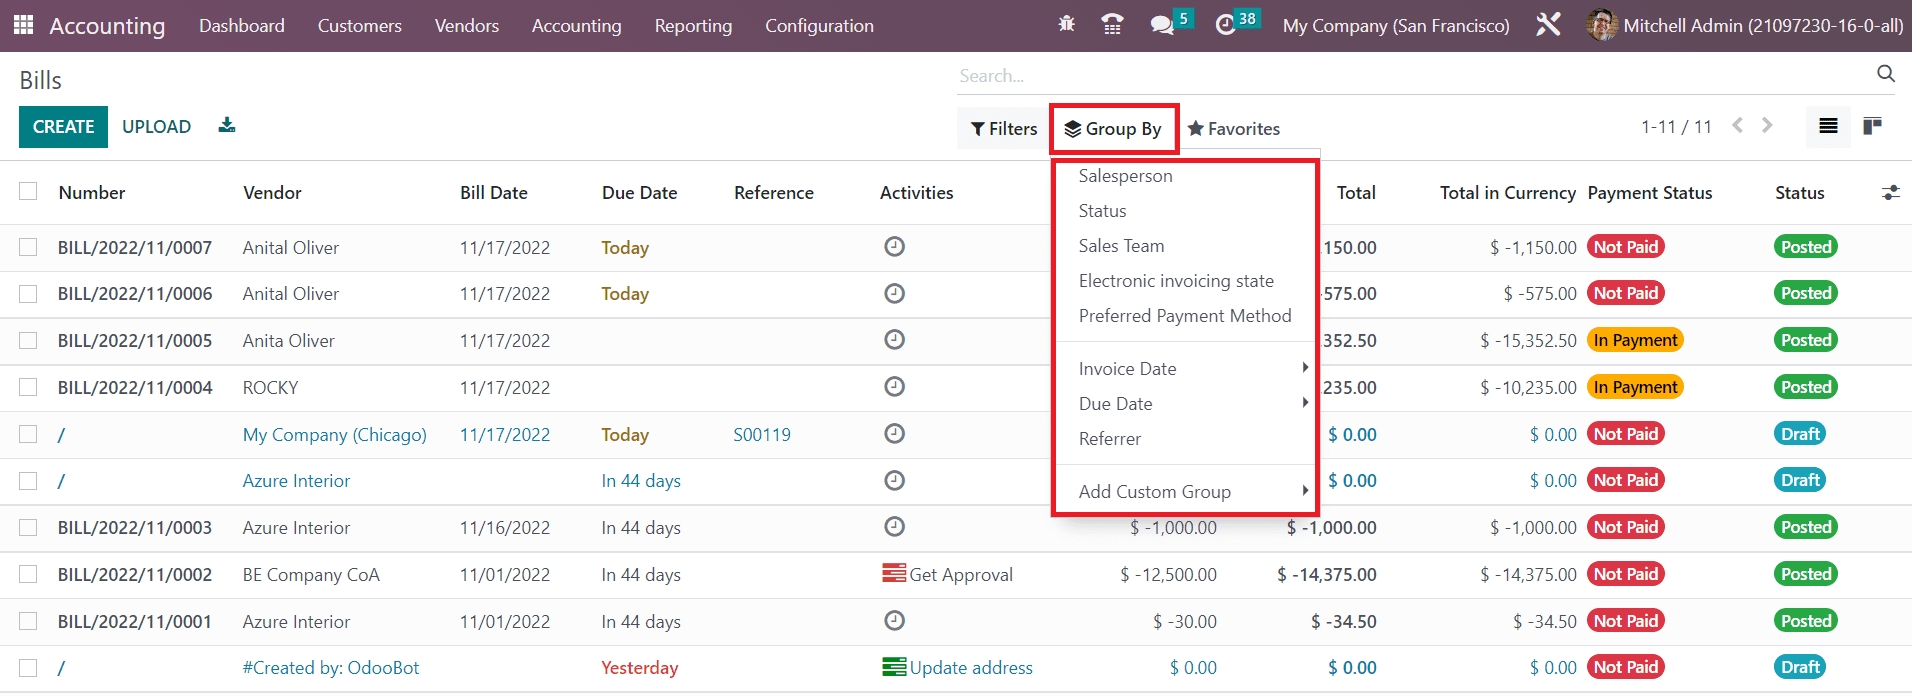Open the Reporting menu
1912x696 pixels.
[x=693, y=26]
